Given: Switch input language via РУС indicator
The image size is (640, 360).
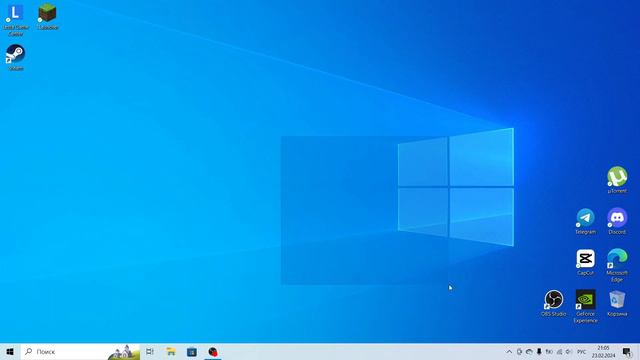Looking at the screenshot, I should click(581, 351).
